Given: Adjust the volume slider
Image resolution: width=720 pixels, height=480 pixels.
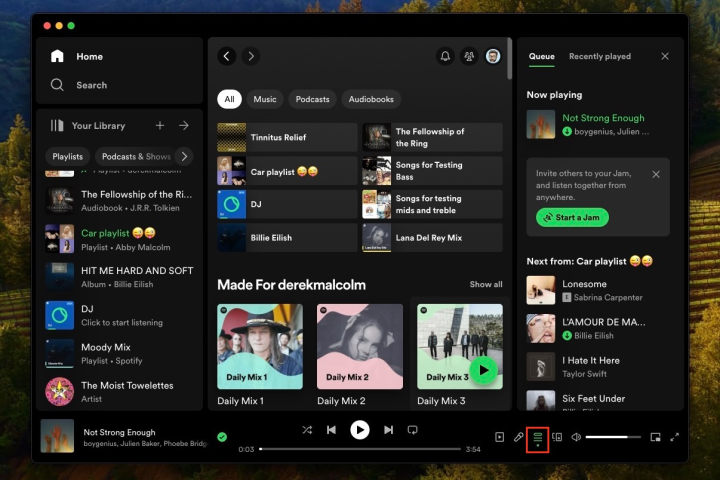Looking at the screenshot, I should point(613,437).
